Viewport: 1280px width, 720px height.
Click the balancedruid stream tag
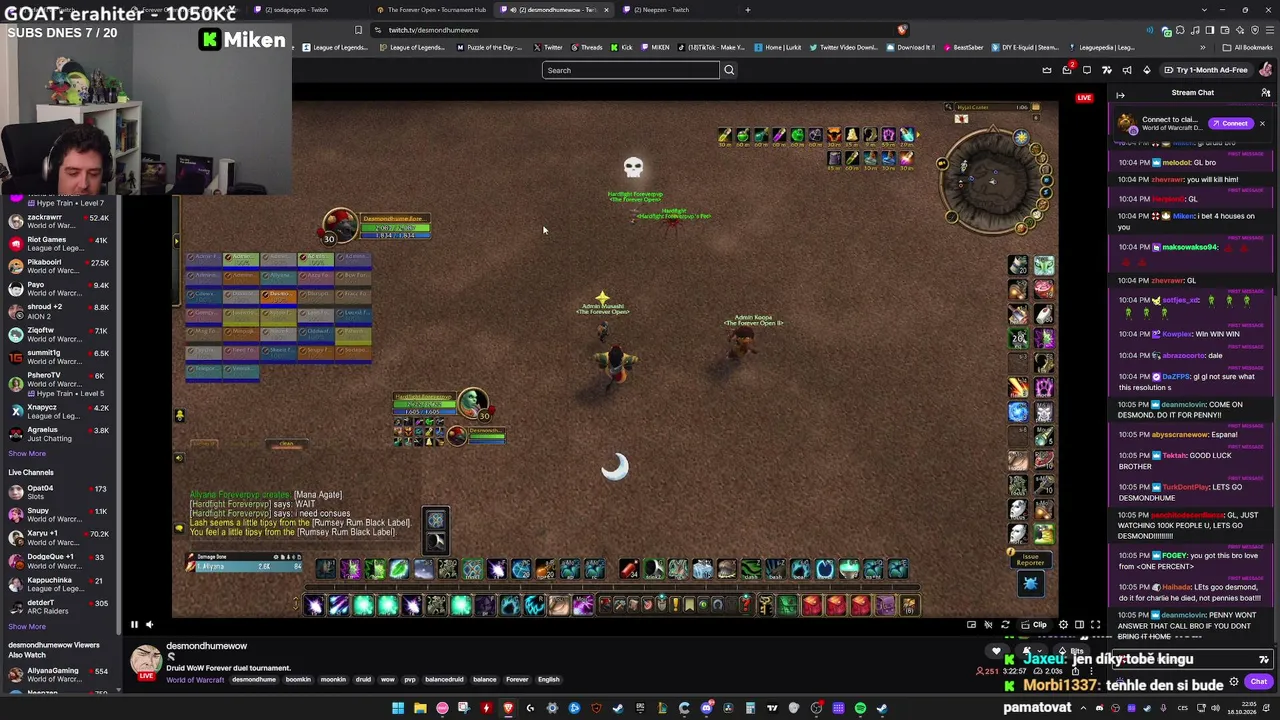tap(444, 680)
